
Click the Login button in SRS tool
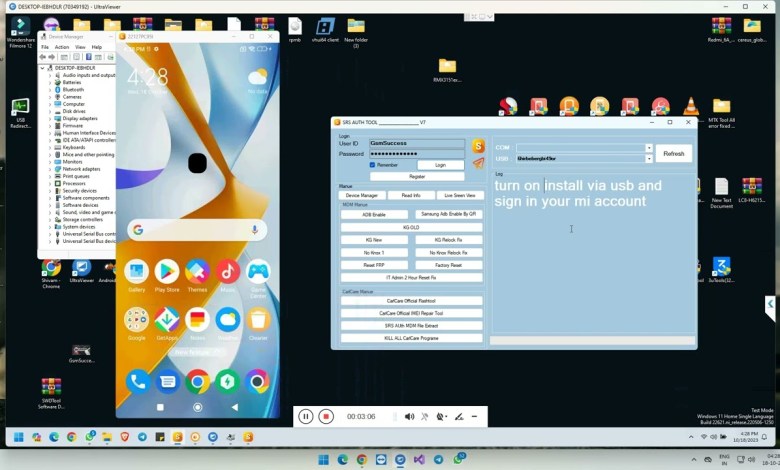(440, 165)
